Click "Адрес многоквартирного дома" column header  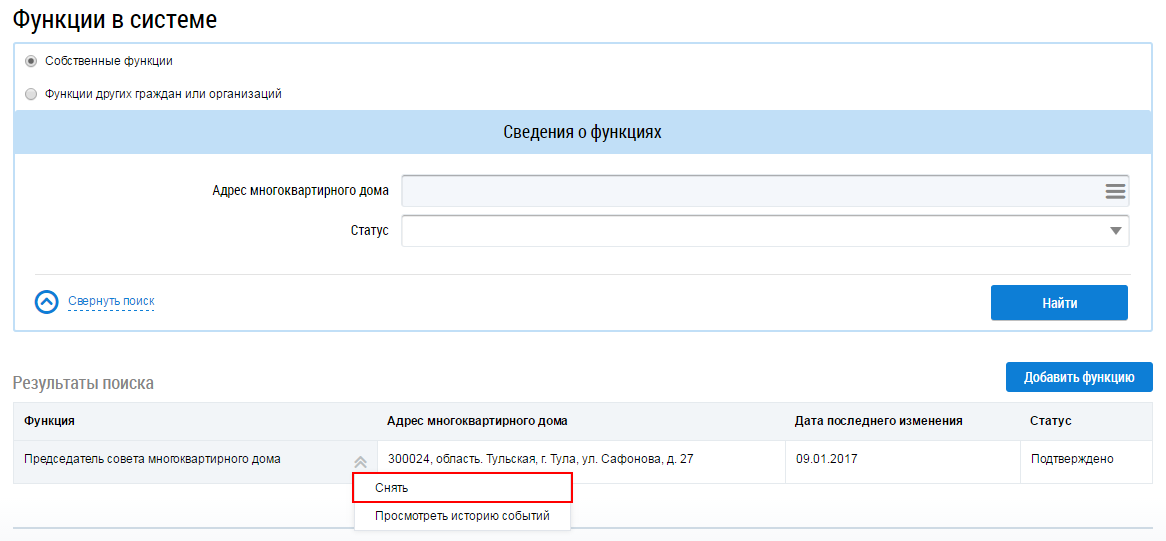[477, 421]
